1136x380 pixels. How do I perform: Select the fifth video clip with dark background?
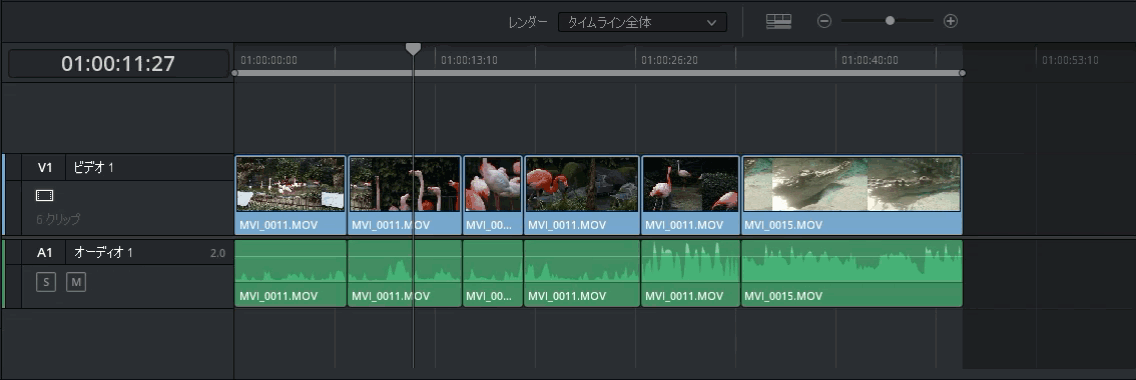click(690, 195)
